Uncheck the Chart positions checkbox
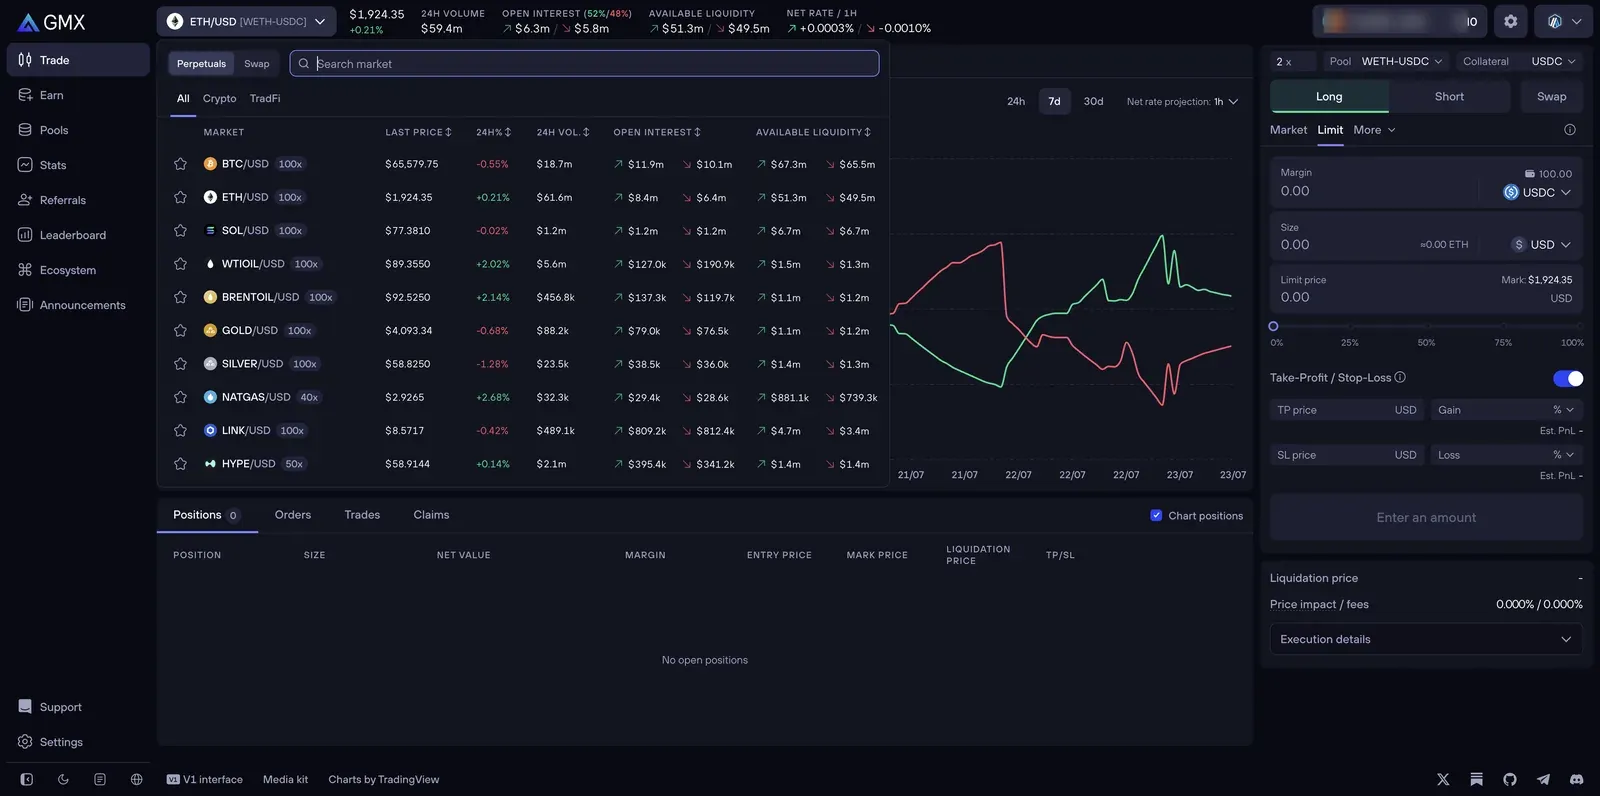The image size is (1600, 796). pyautogui.click(x=1157, y=515)
